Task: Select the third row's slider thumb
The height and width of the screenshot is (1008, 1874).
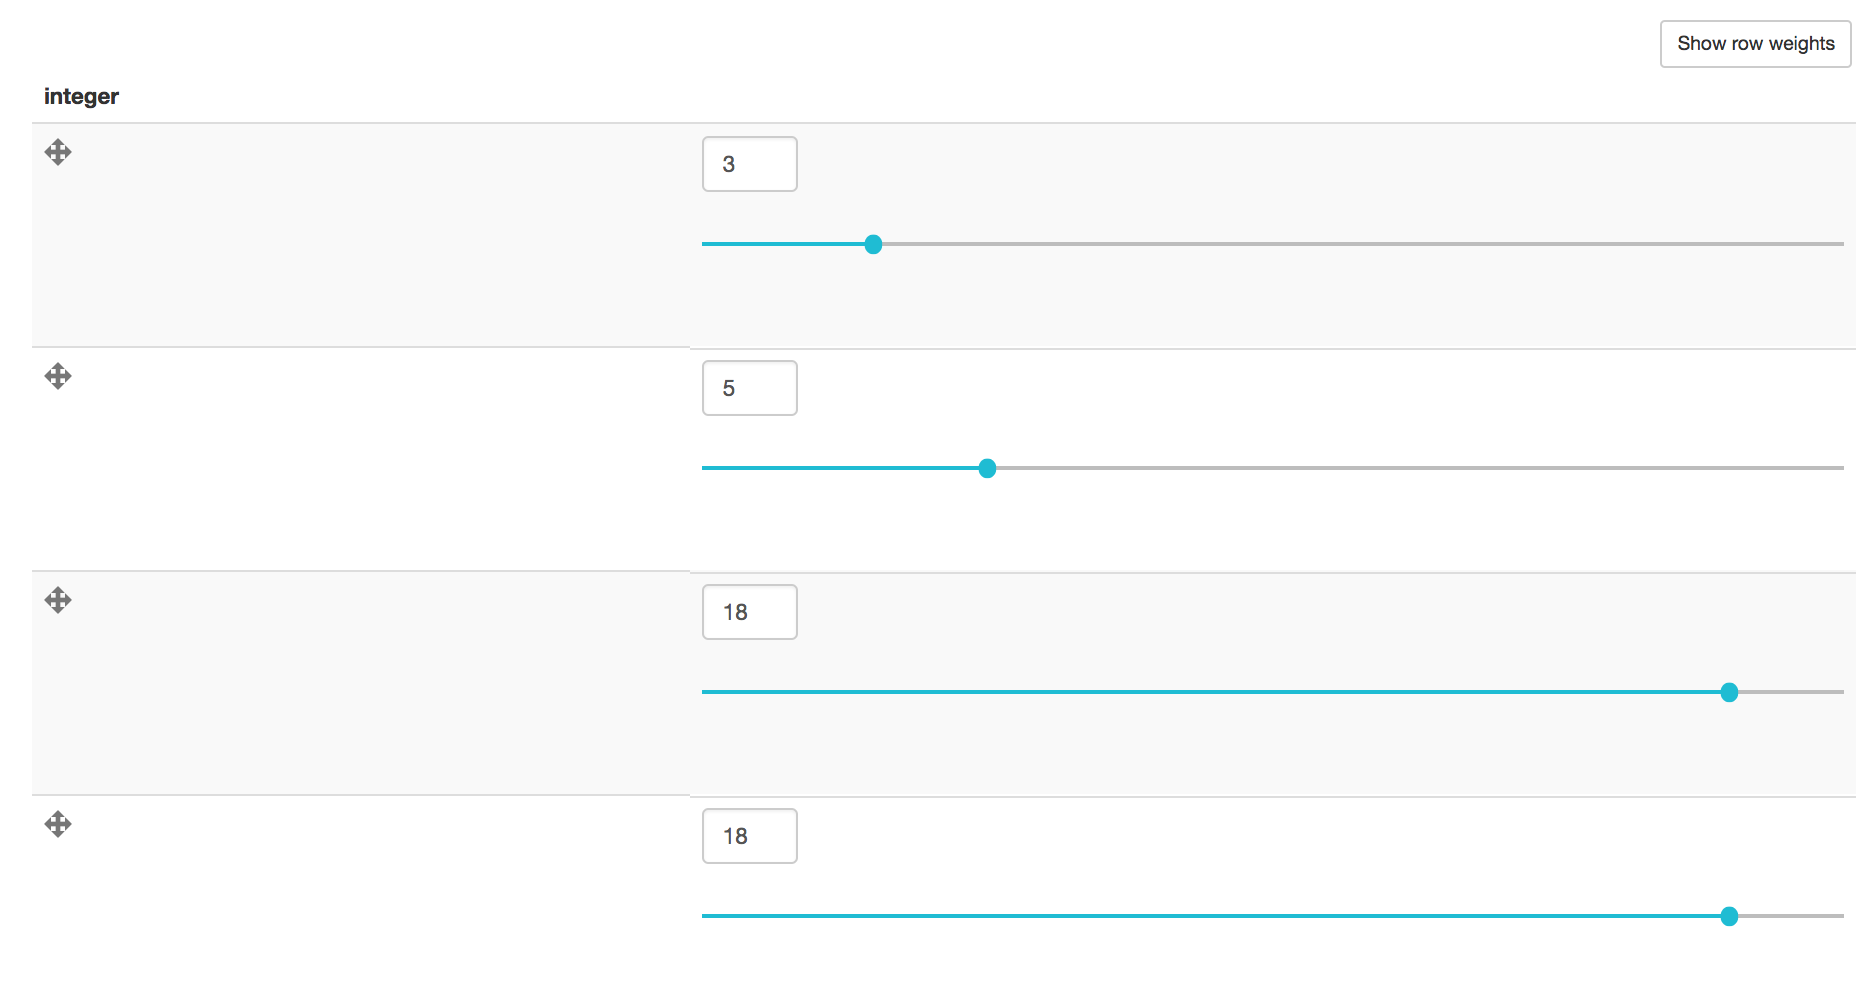Action: 1729,691
